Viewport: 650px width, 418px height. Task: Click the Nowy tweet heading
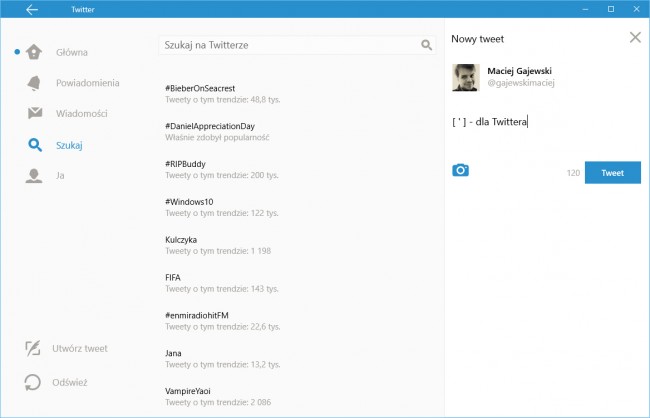pyautogui.click(x=478, y=39)
